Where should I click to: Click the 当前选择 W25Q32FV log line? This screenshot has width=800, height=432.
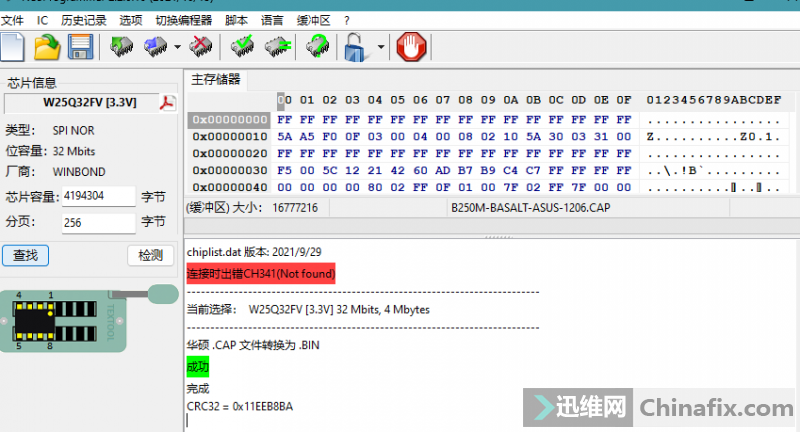308,310
